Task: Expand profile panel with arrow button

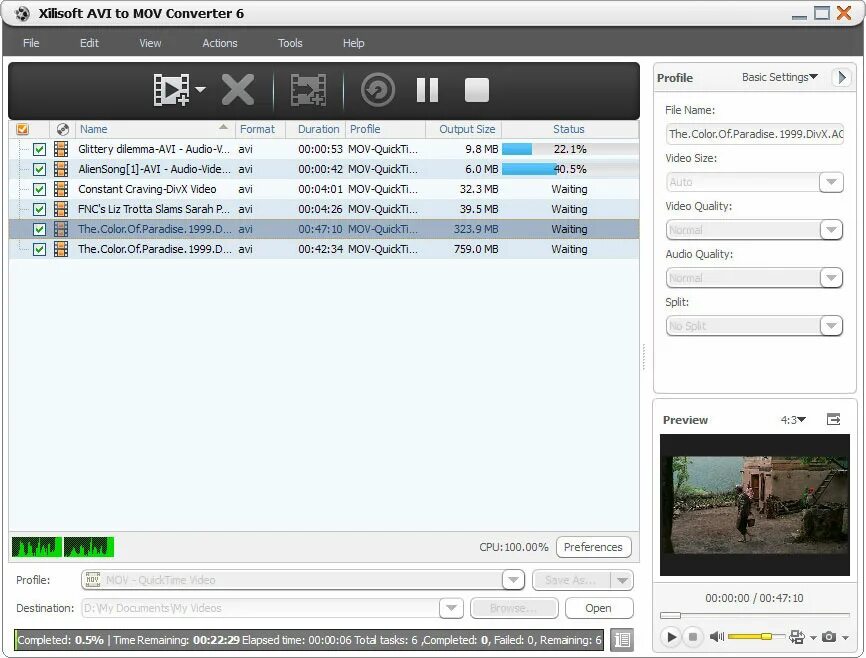Action: click(x=841, y=77)
